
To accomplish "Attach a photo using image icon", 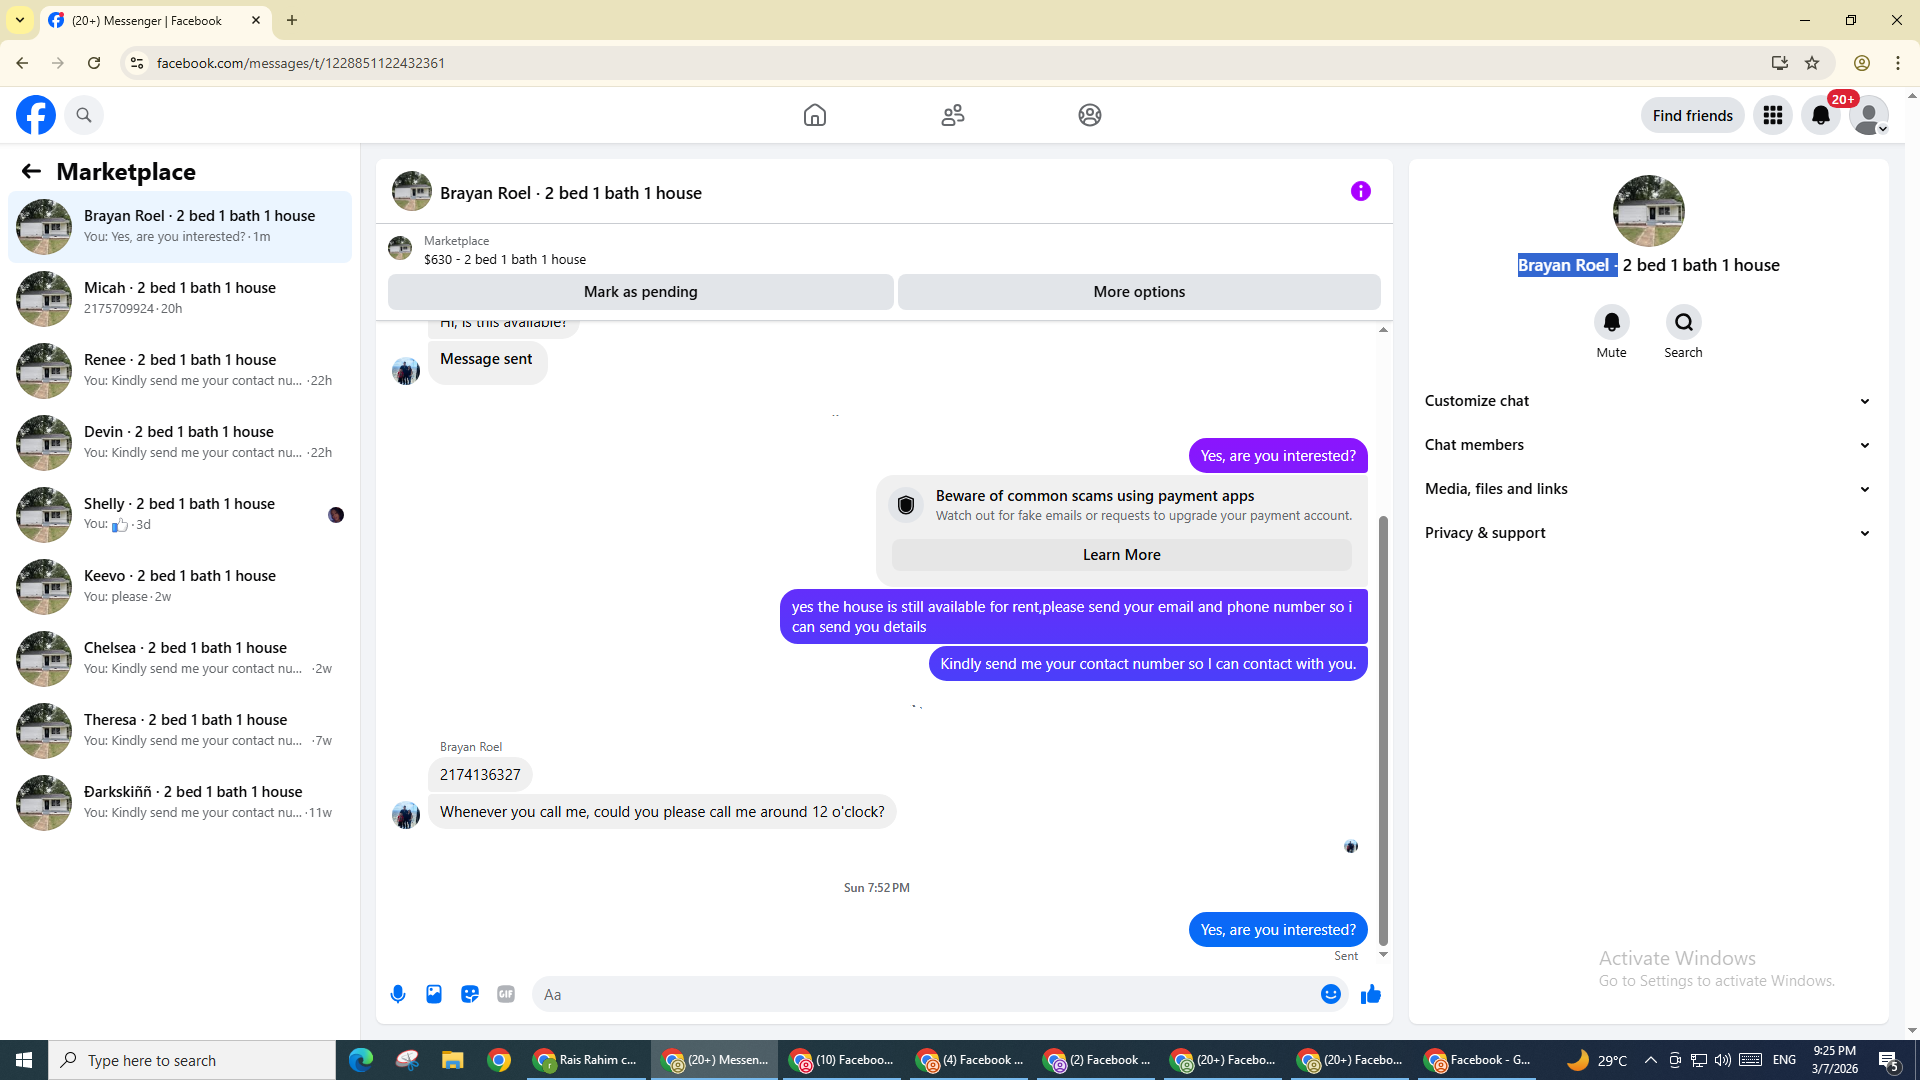I will point(434,994).
